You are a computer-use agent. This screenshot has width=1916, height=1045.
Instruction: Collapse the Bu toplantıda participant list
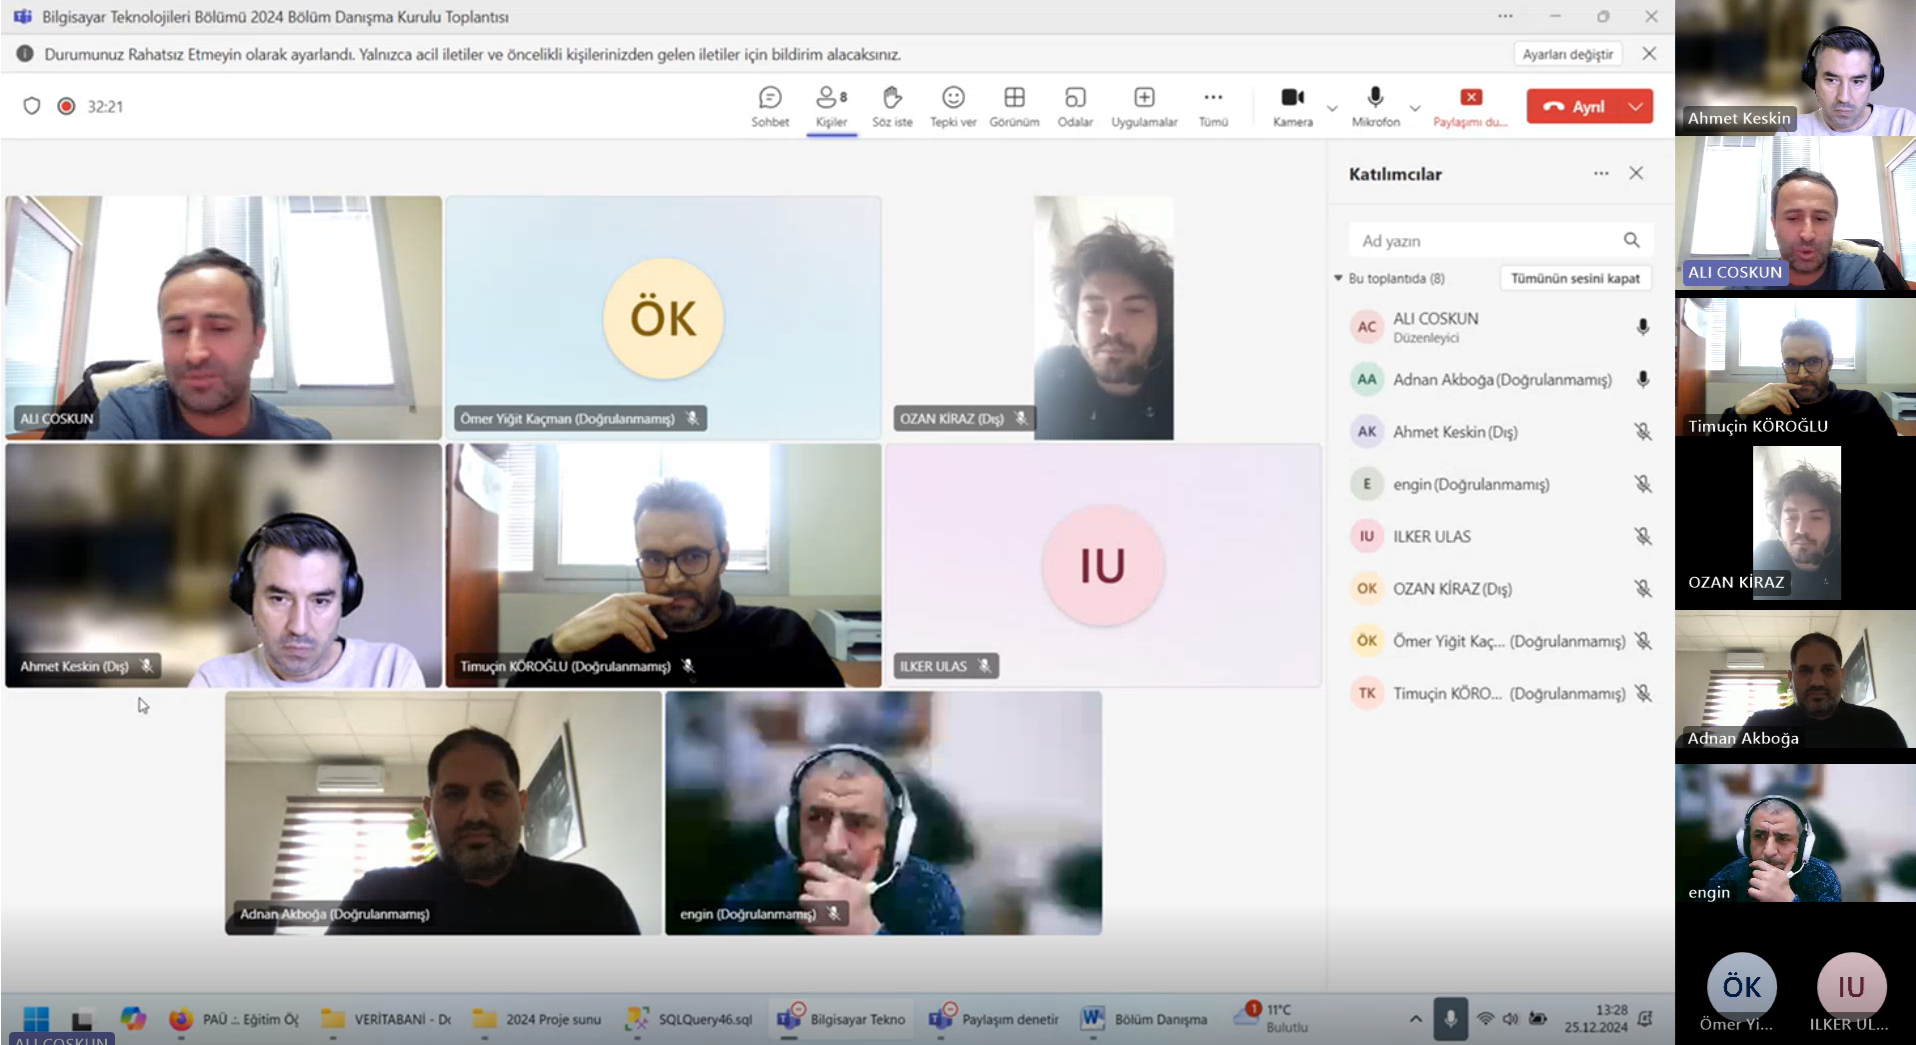coord(1339,278)
